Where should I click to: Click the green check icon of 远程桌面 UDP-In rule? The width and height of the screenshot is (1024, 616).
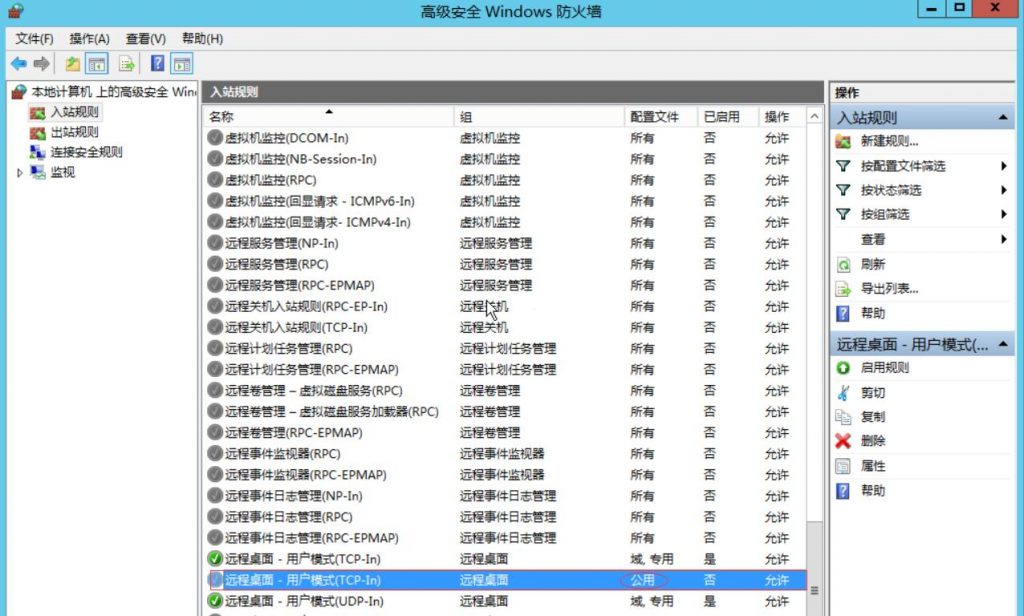point(215,601)
